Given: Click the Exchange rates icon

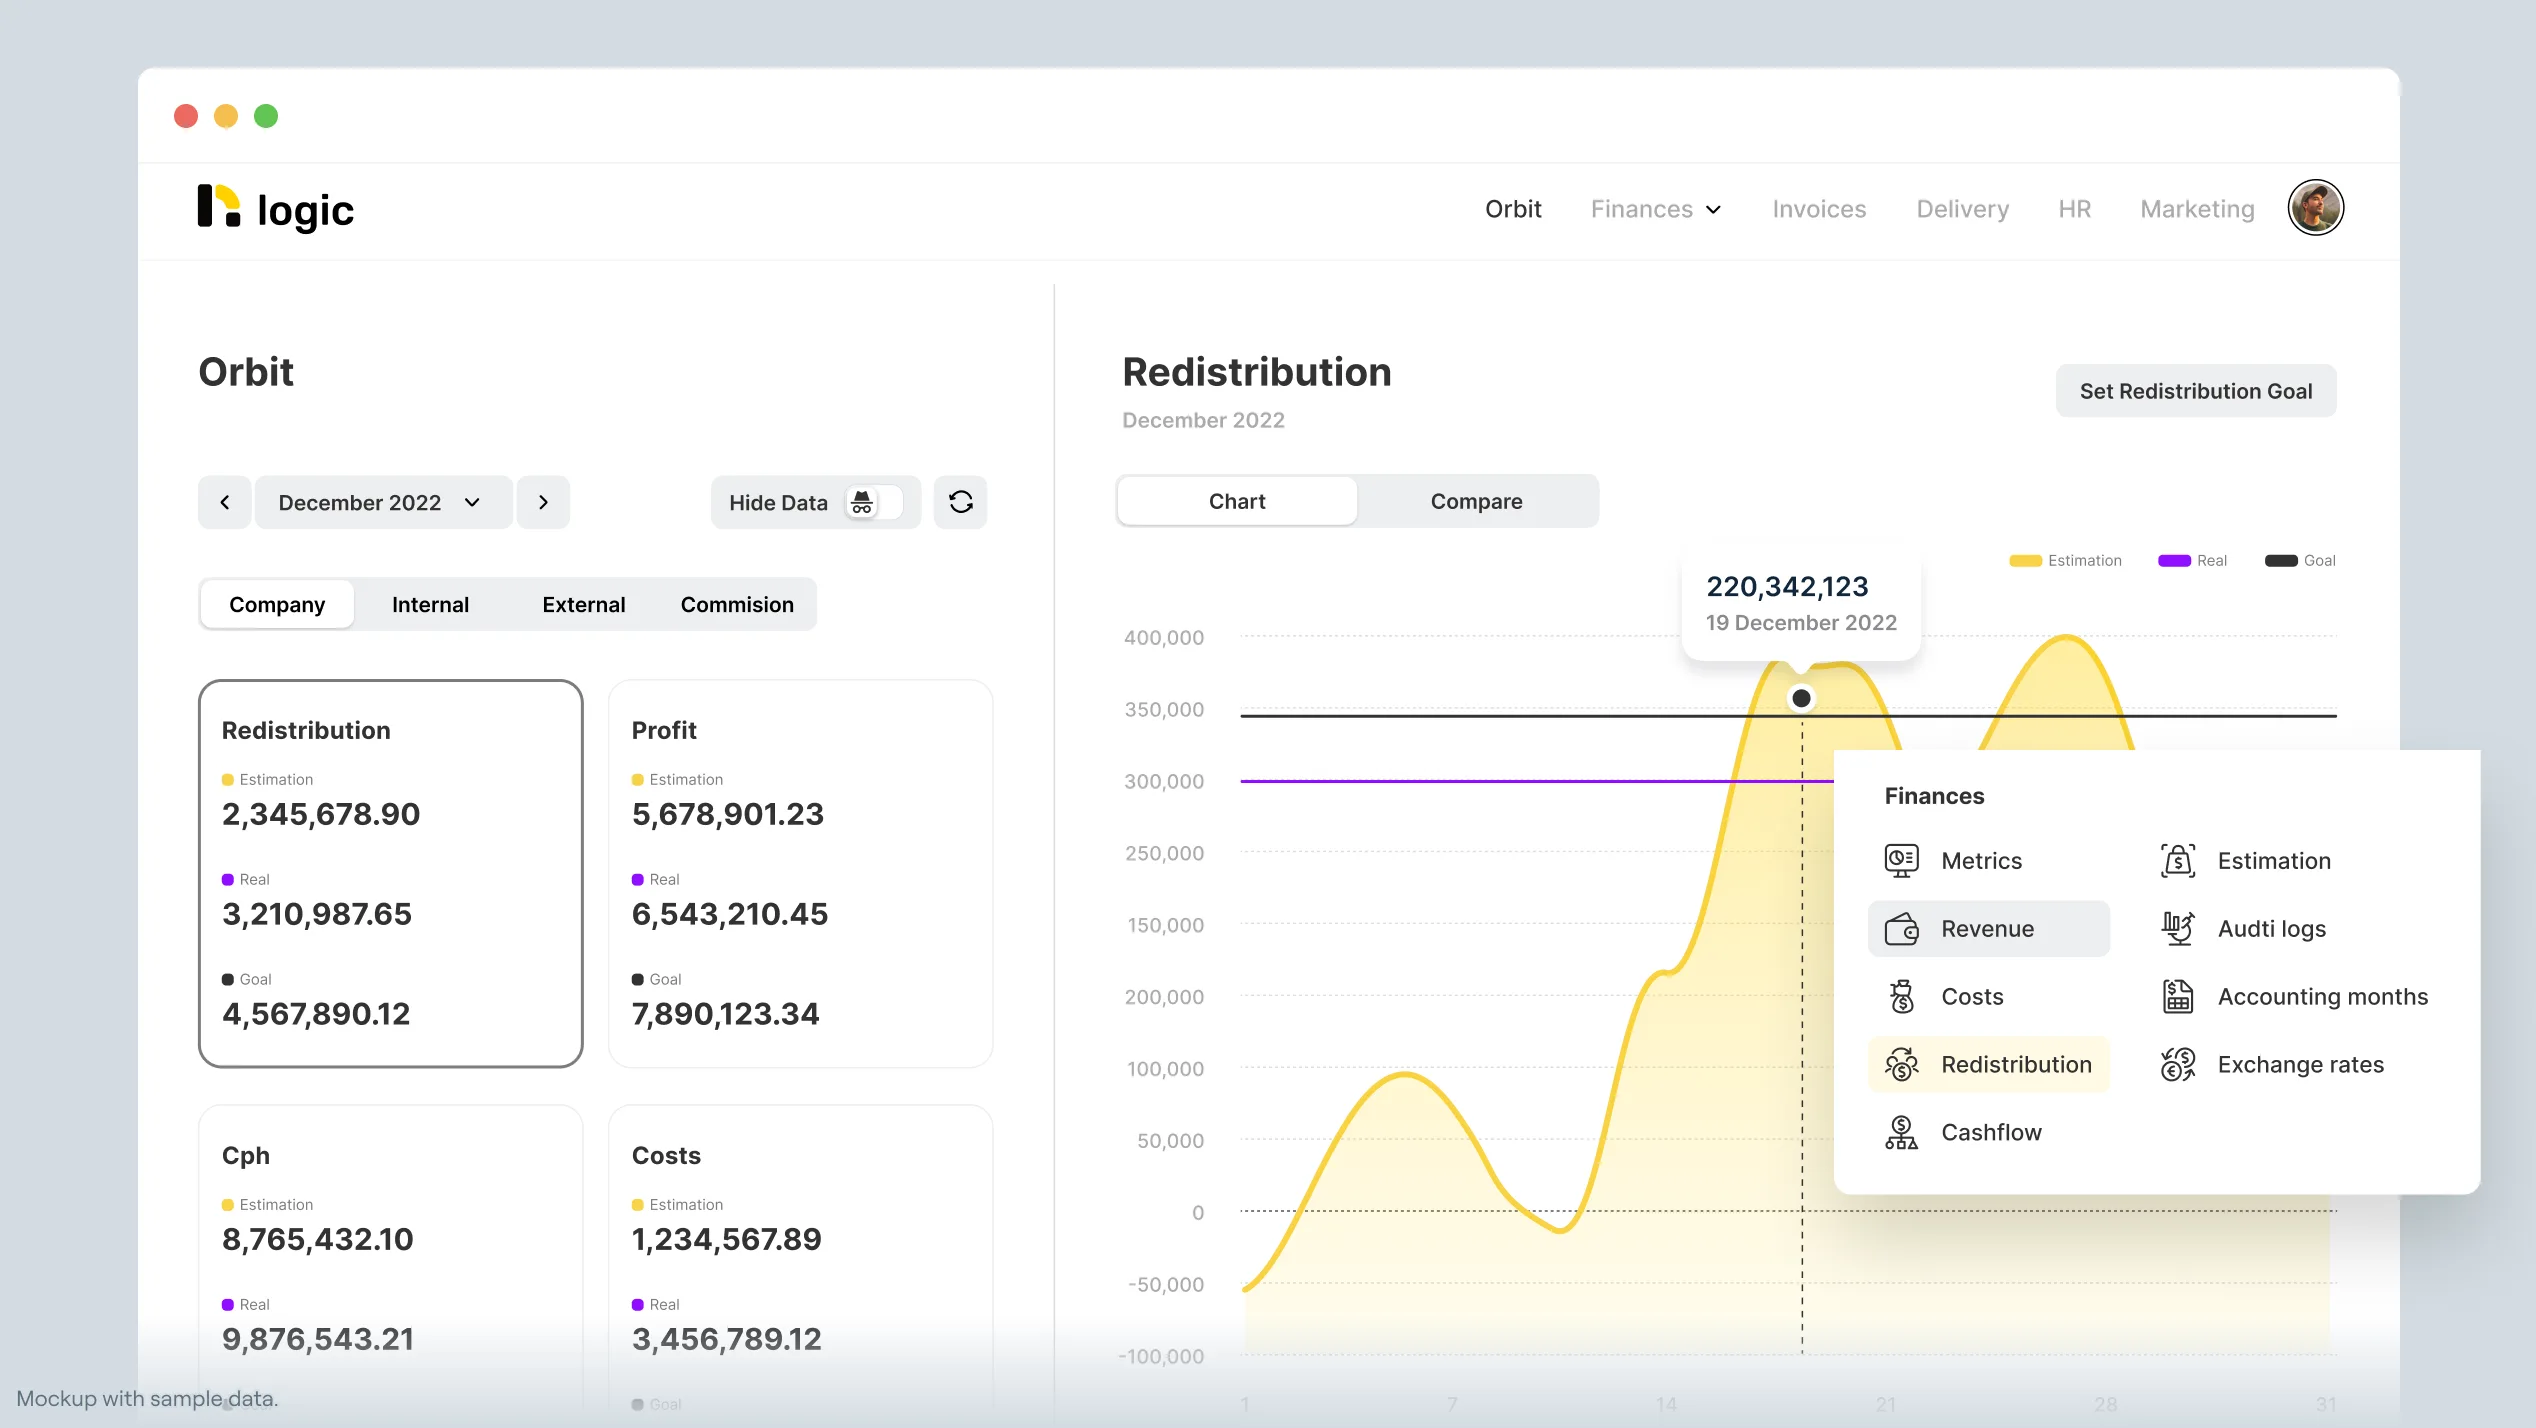Looking at the screenshot, I should point(2177,1065).
